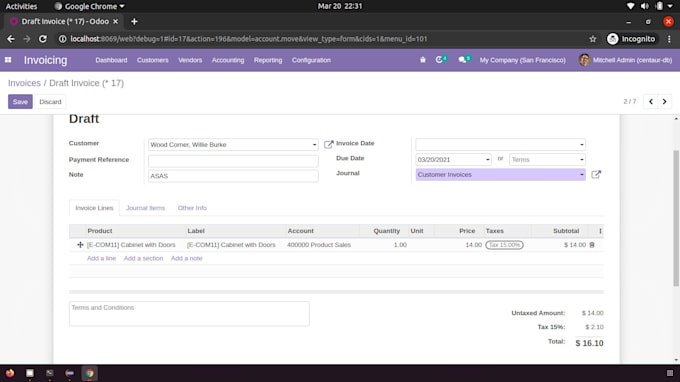The image size is (680, 382).
Task: Open optional columns menu in table header
Action: click(600, 231)
